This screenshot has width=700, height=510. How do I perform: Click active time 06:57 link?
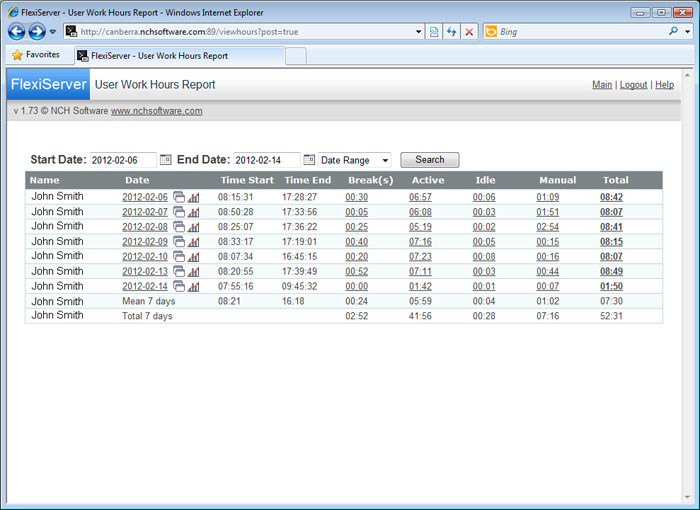pos(420,197)
